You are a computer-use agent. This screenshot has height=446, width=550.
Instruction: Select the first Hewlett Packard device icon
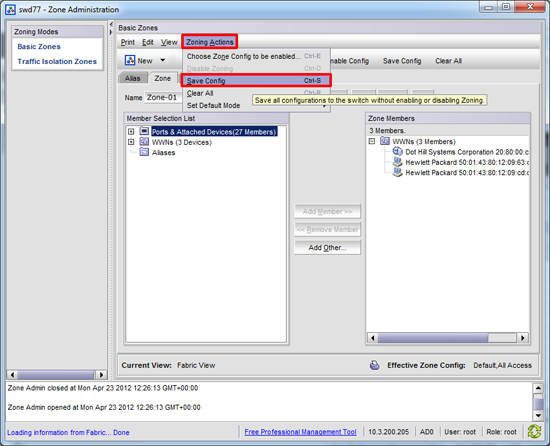tap(397, 162)
